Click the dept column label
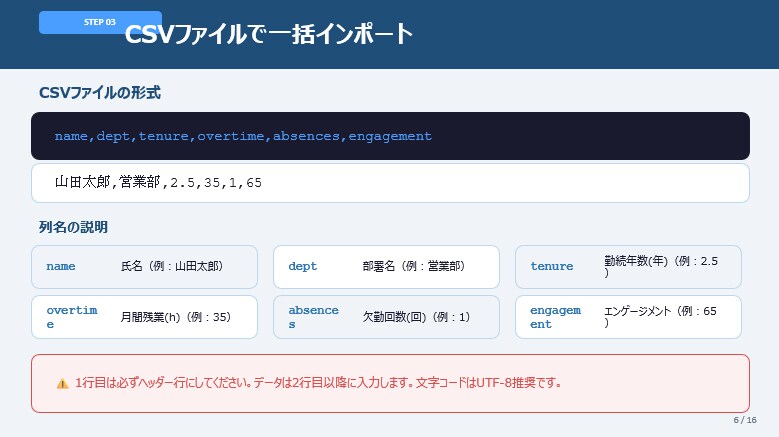The width and height of the screenshot is (779, 437). 303,266
